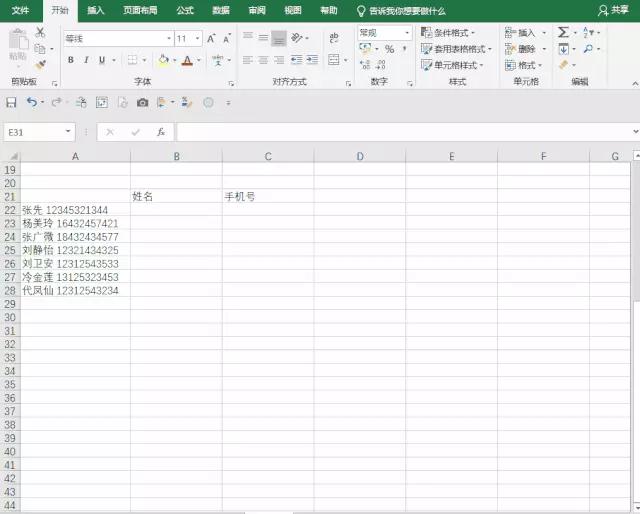Click the Paste clipboard icon
Viewport: 640px width, 514px height.
pos(18,40)
